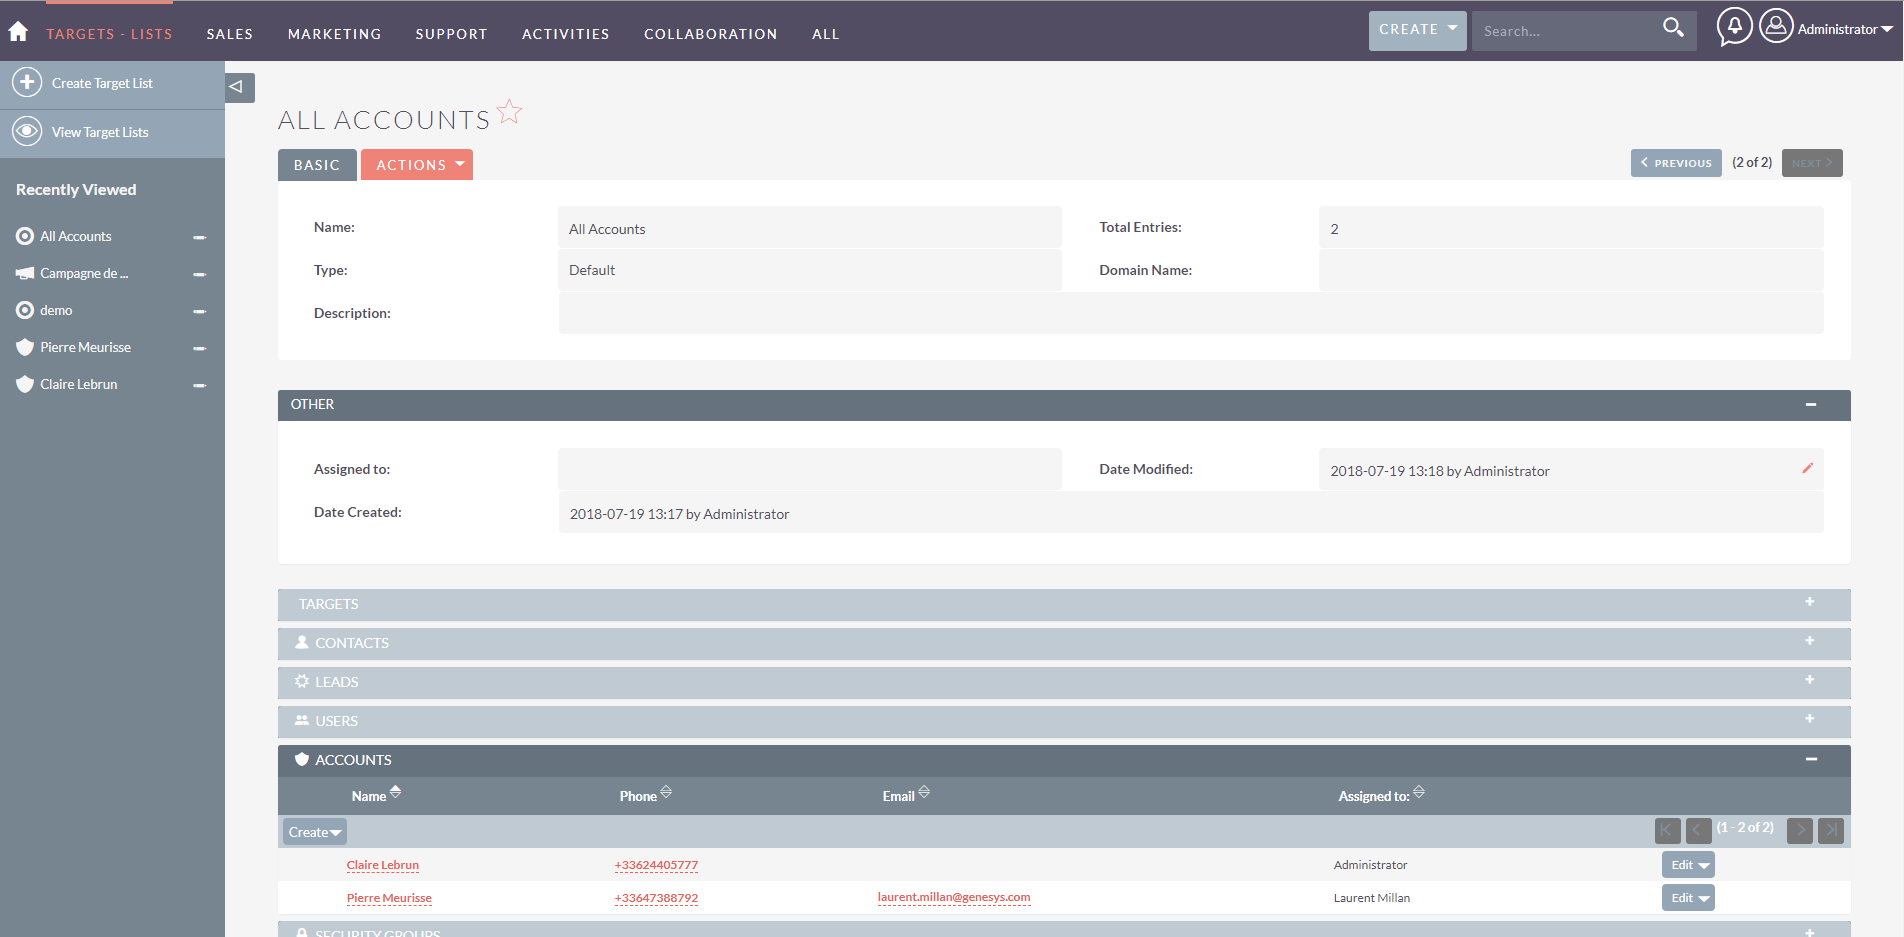Viewport: 1904px width, 937px height.
Task: Open the Marketing menu
Action: [334, 34]
